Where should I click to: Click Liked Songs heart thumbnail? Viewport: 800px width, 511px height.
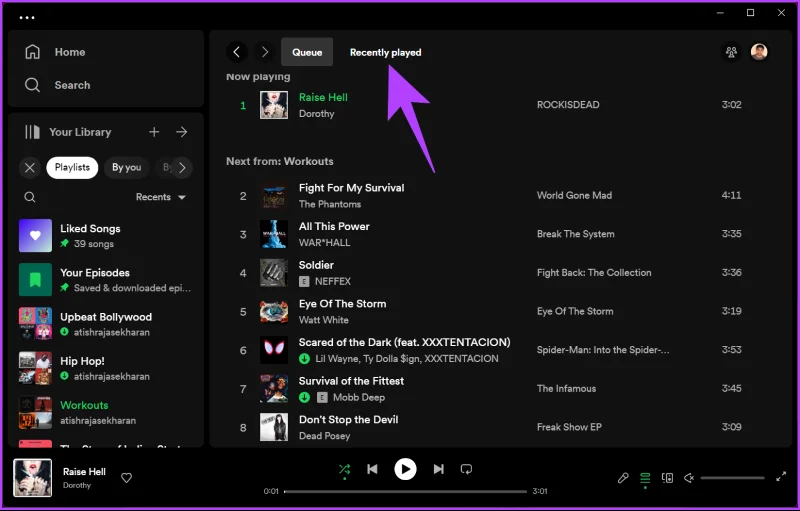[x=35, y=236]
